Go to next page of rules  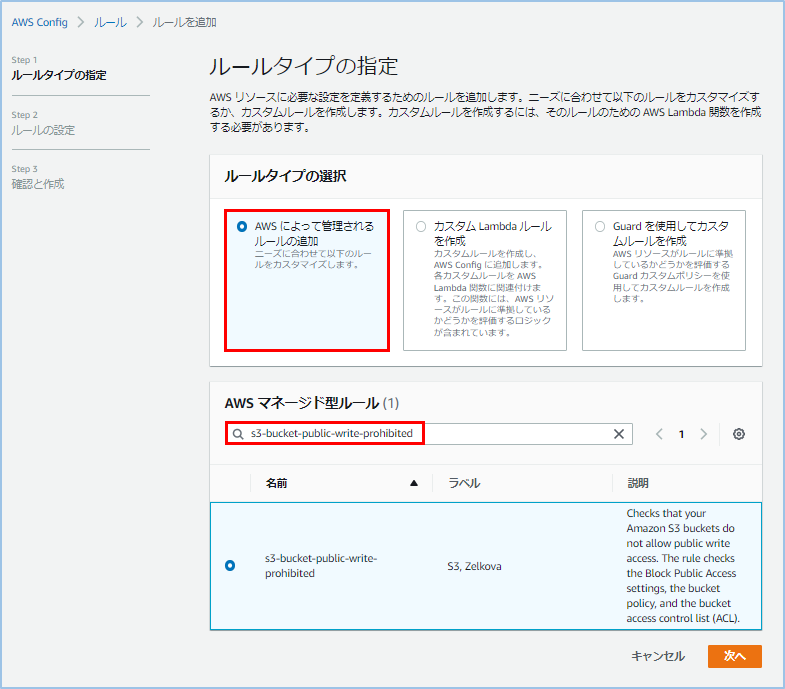coord(704,434)
